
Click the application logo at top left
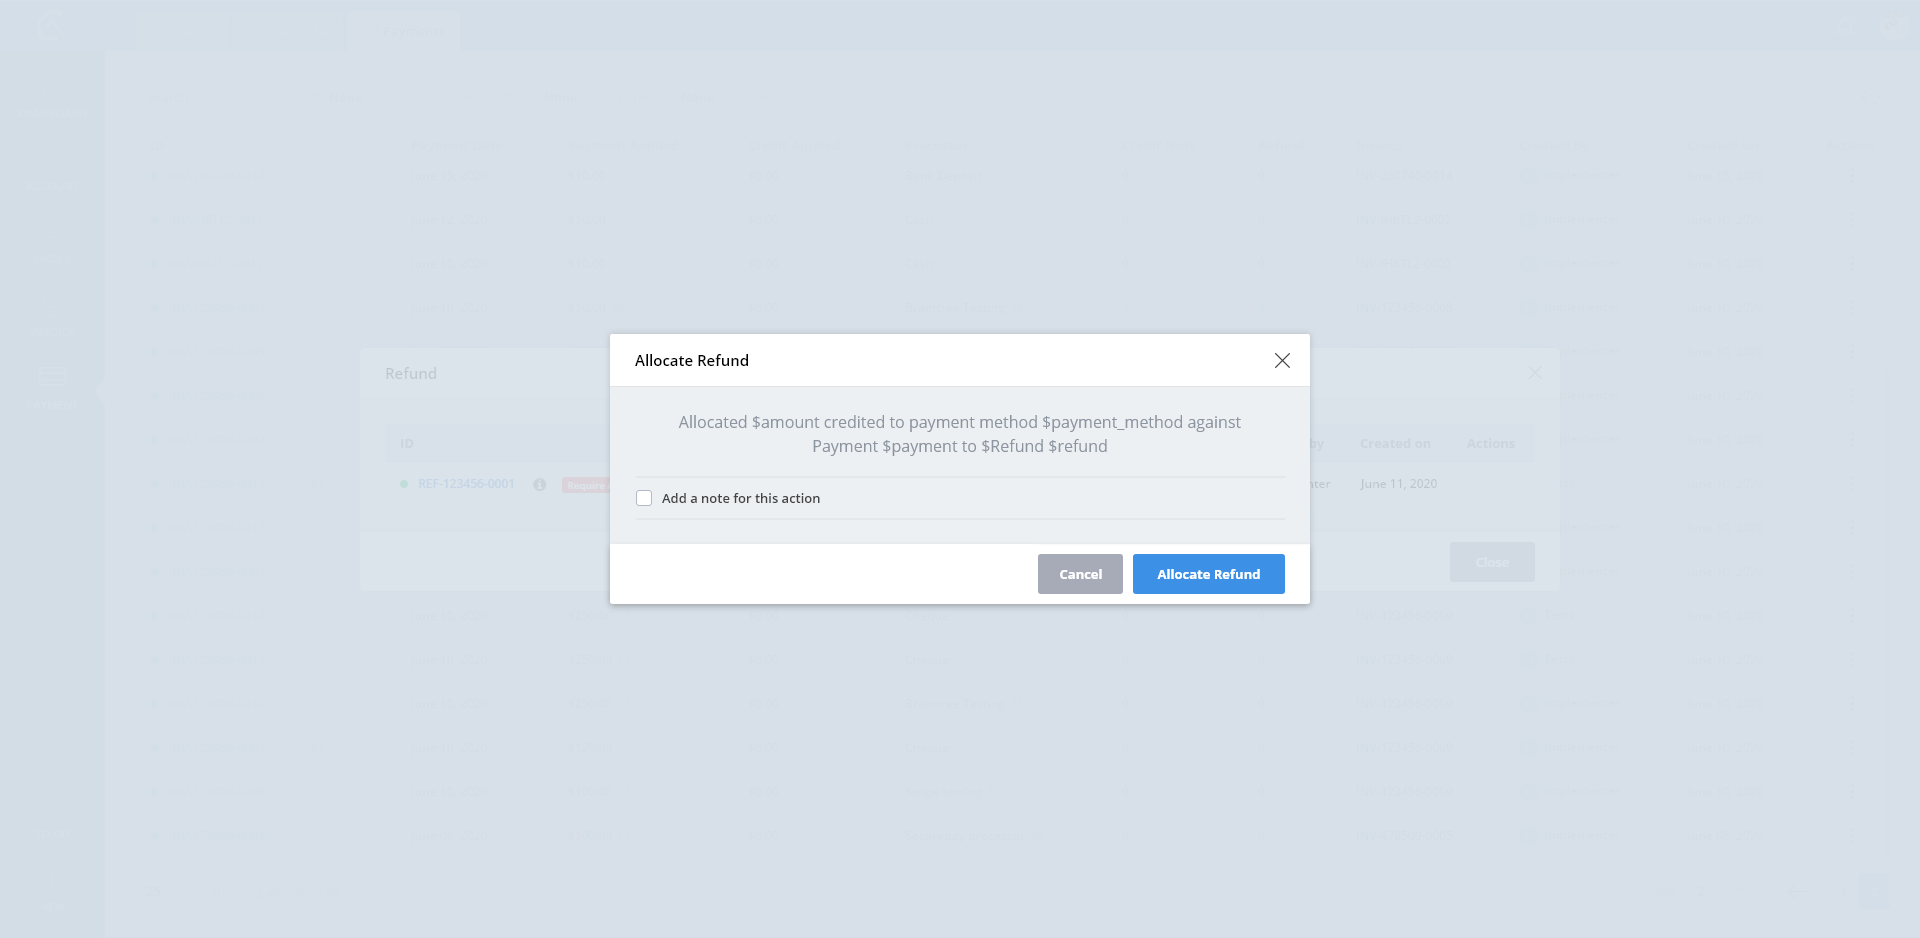coord(50,26)
